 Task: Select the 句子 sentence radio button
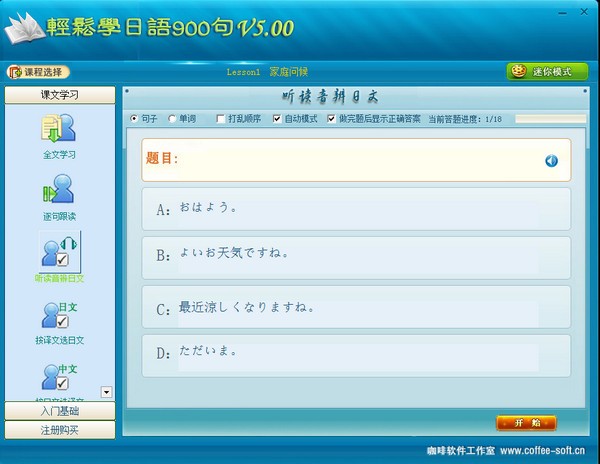click(x=134, y=119)
